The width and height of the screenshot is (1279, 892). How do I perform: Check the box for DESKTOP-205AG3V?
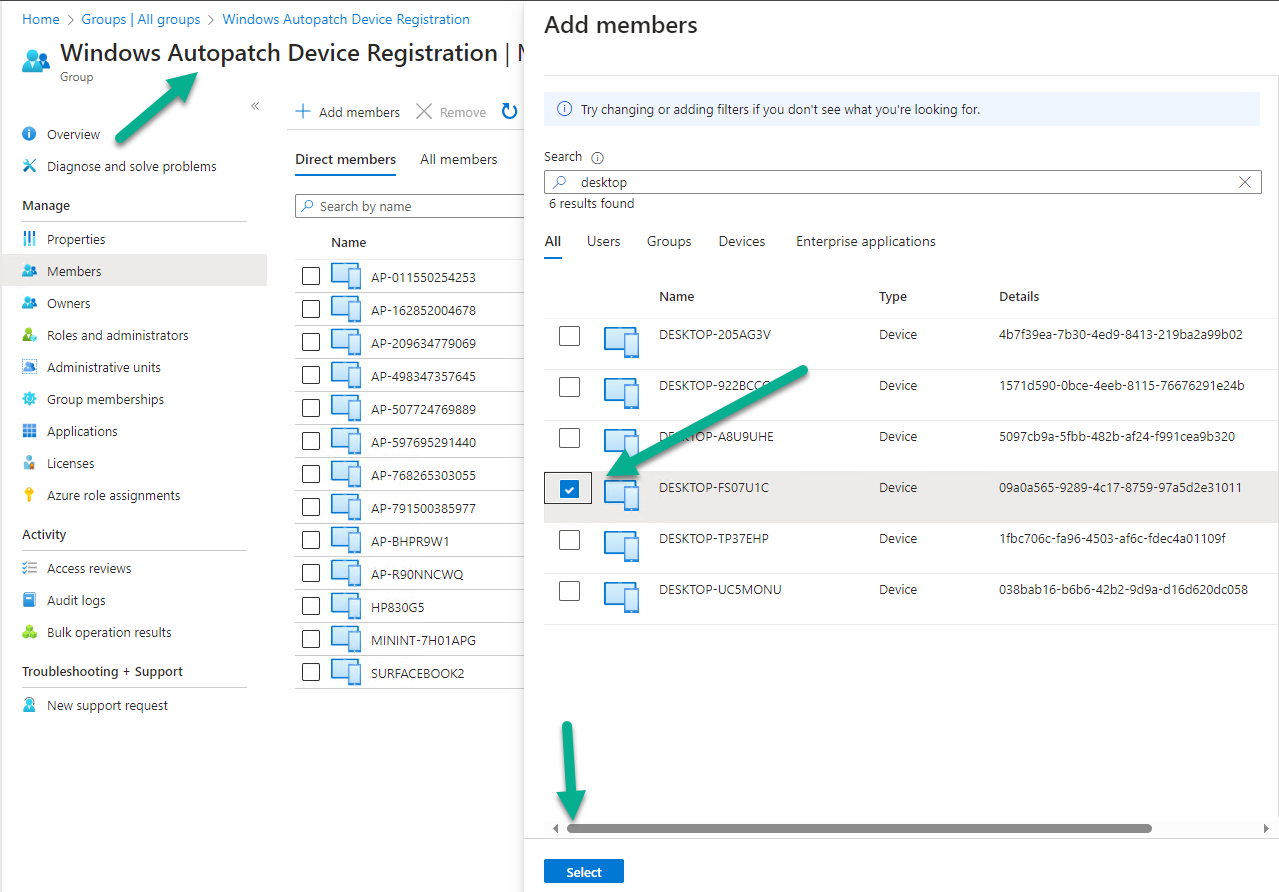[x=569, y=335]
